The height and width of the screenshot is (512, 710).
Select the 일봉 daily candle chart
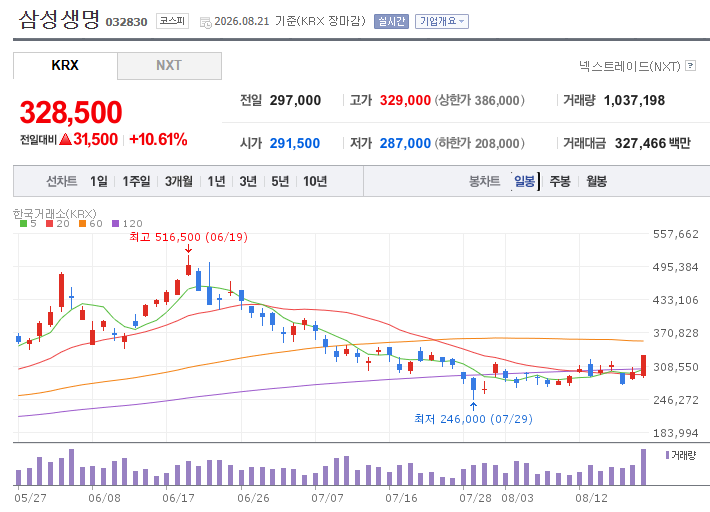click(524, 182)
